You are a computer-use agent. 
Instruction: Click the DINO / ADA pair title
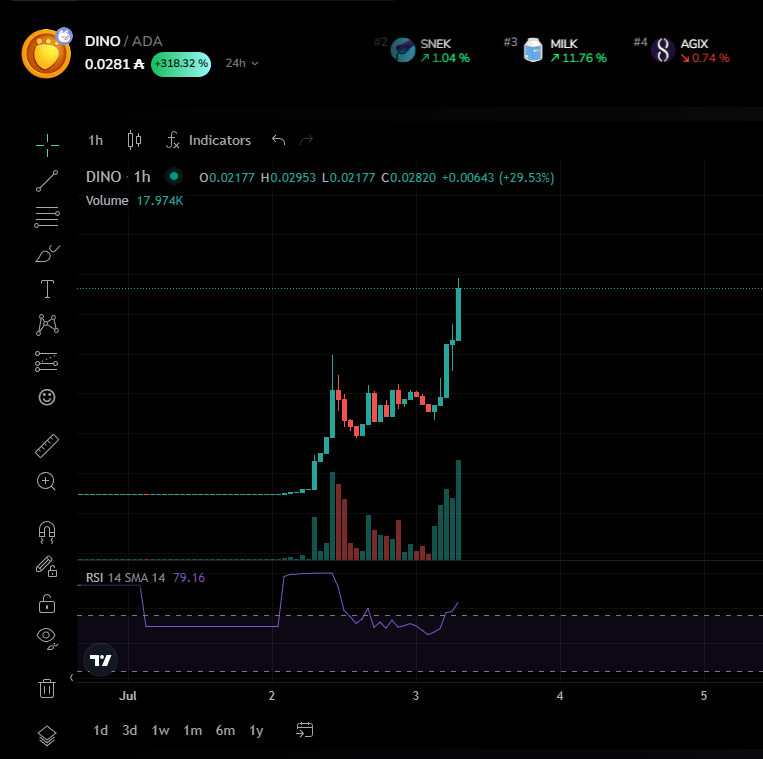(124, 41)
